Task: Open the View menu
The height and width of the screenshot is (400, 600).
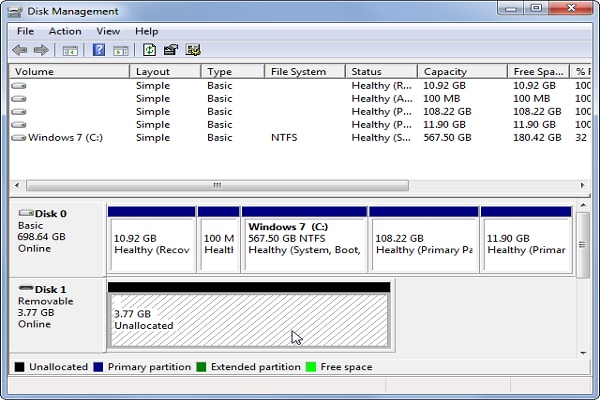Action: (108, 31)
